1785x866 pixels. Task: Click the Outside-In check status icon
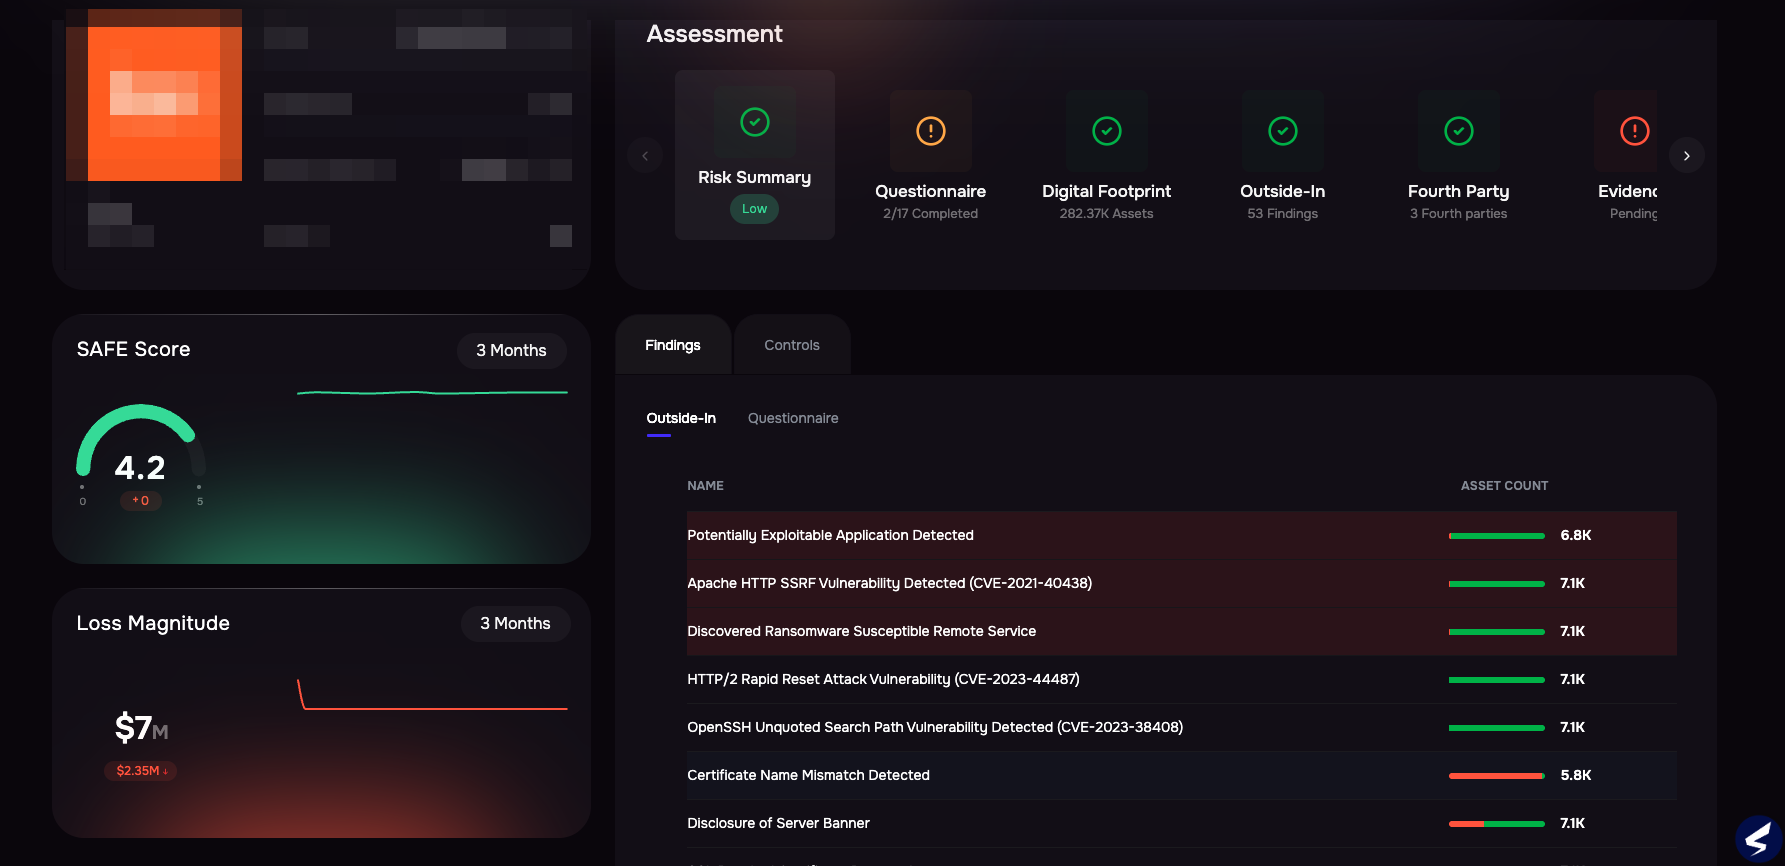(1283, 131)
